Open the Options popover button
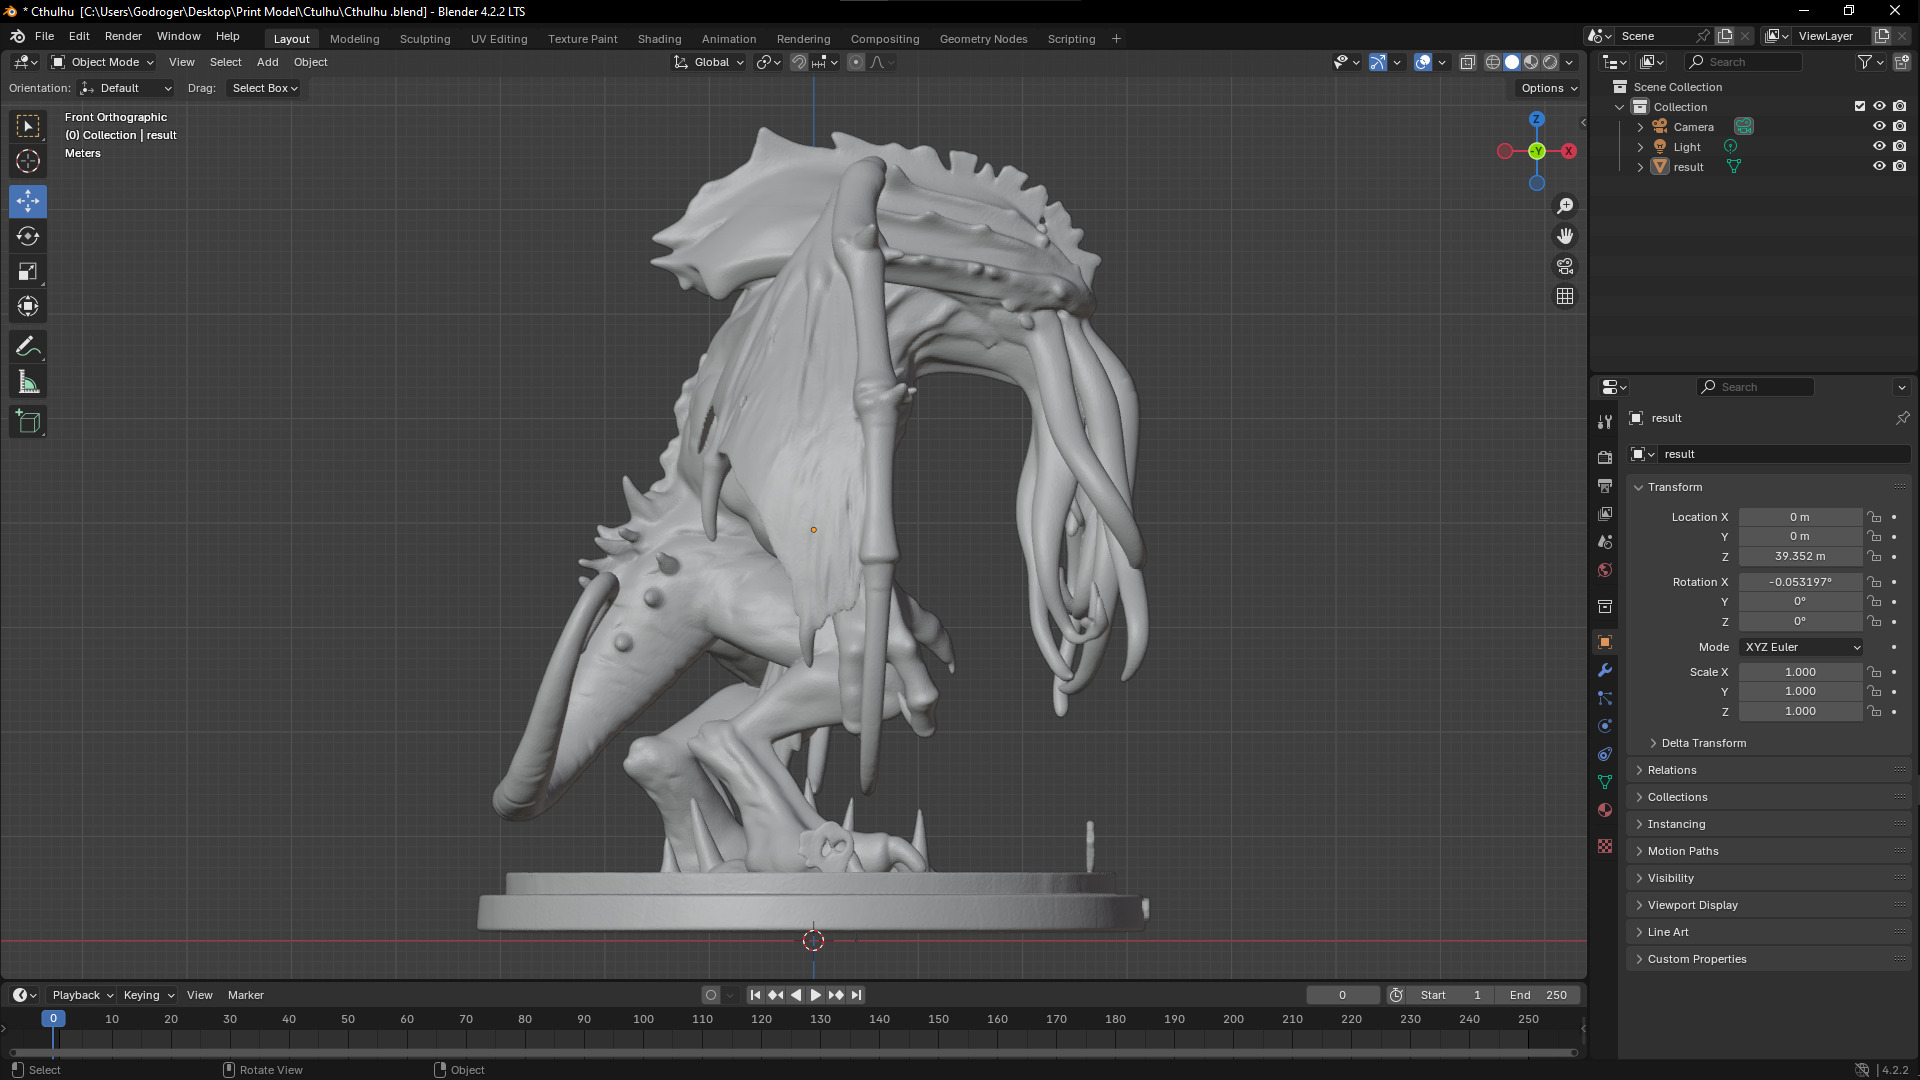Screen dimensions: 1920x1080 coord(1549,88)
